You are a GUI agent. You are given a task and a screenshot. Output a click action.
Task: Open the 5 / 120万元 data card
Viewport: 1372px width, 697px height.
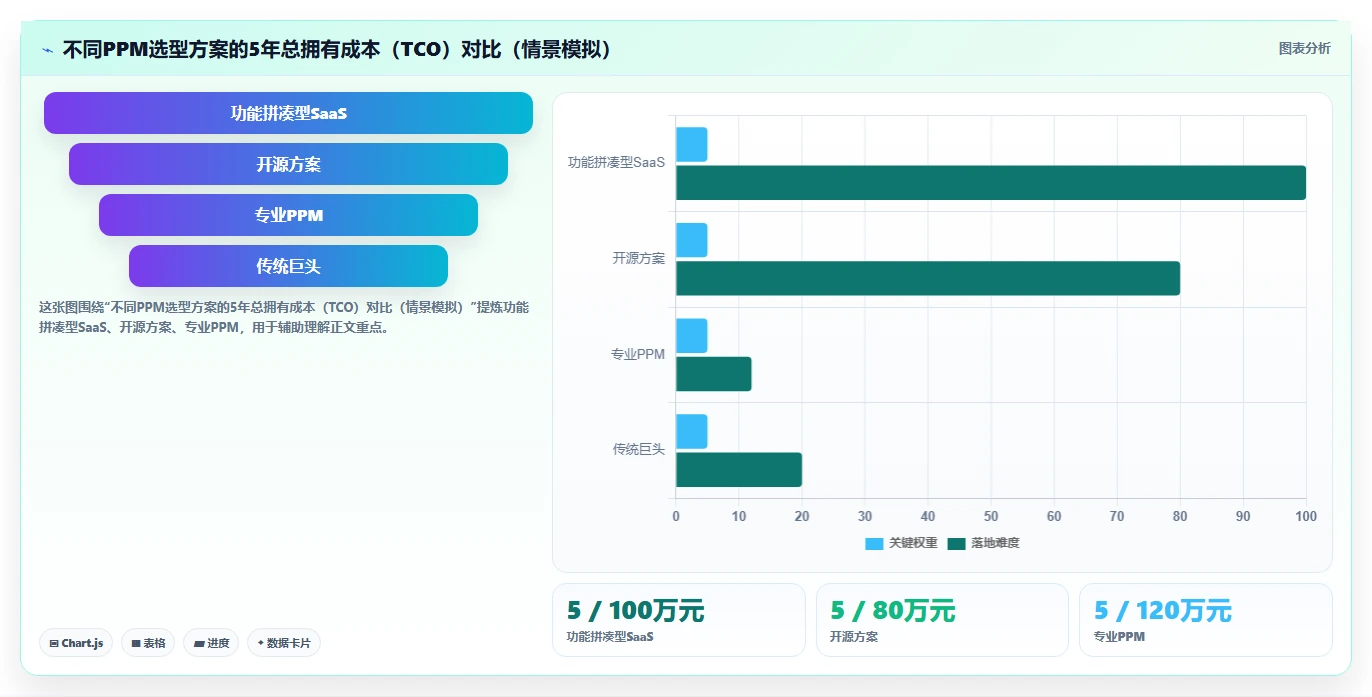tap(1206, 620)
